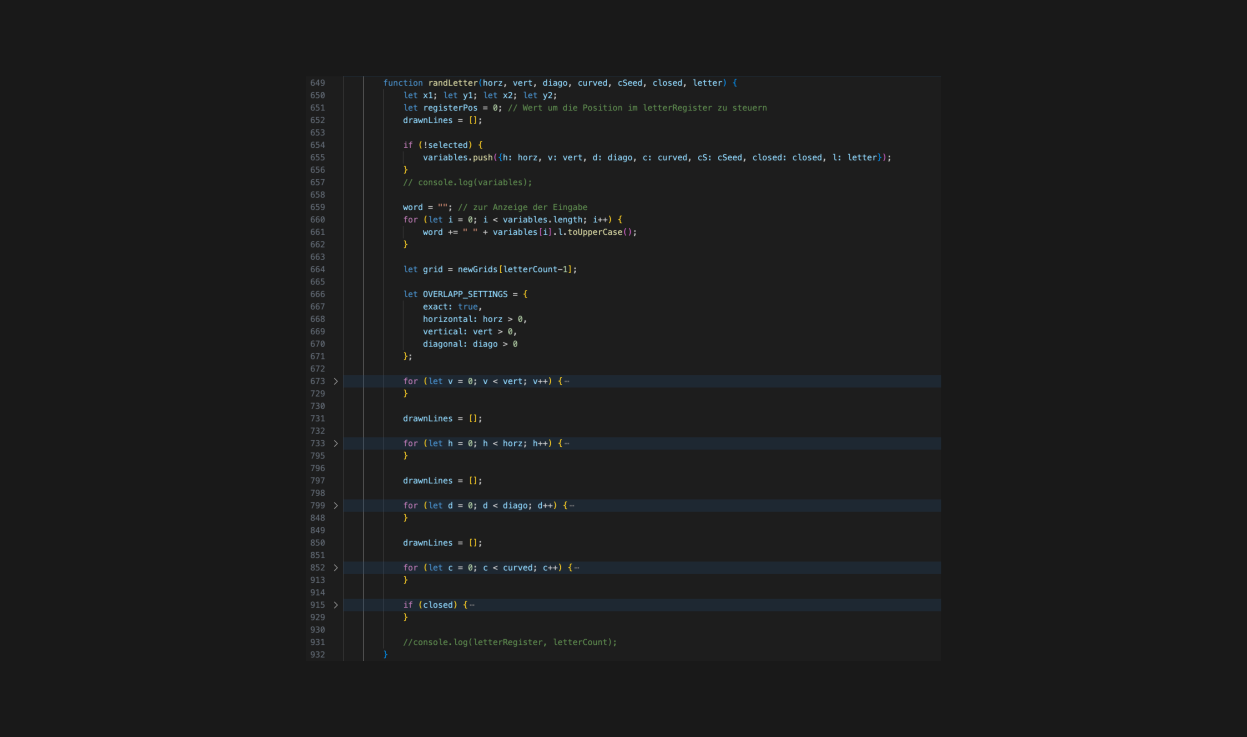Expand the folded vert for-loop at line 673

(x=336, y=381)
